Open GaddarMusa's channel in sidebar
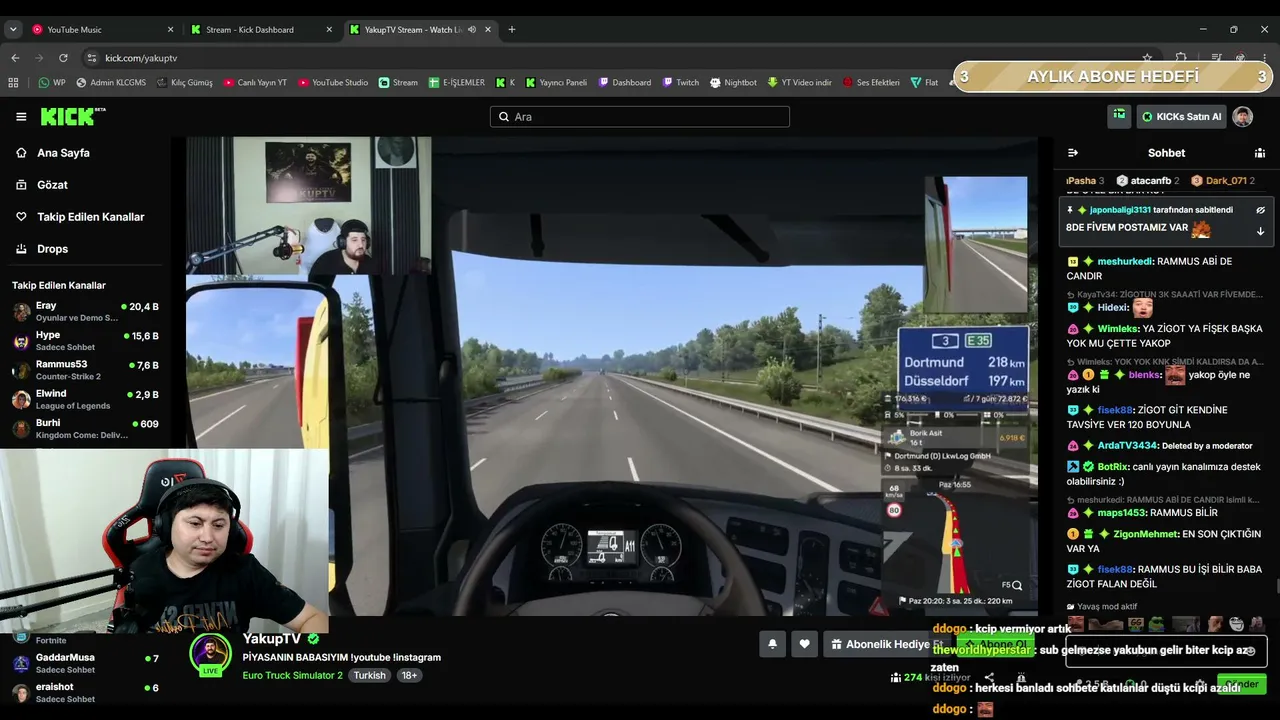Viewport: 1280px width, 720px height. (85, 663)
